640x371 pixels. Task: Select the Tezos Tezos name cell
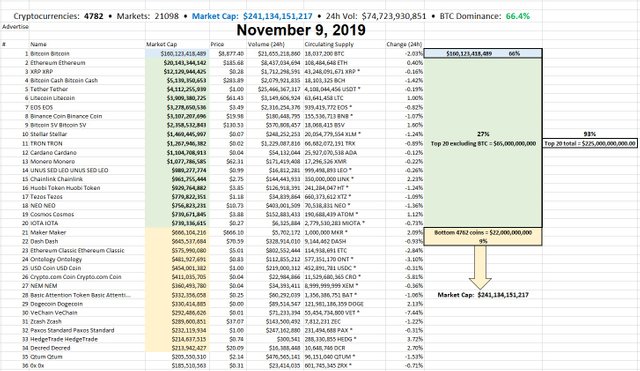coord(47,197)
